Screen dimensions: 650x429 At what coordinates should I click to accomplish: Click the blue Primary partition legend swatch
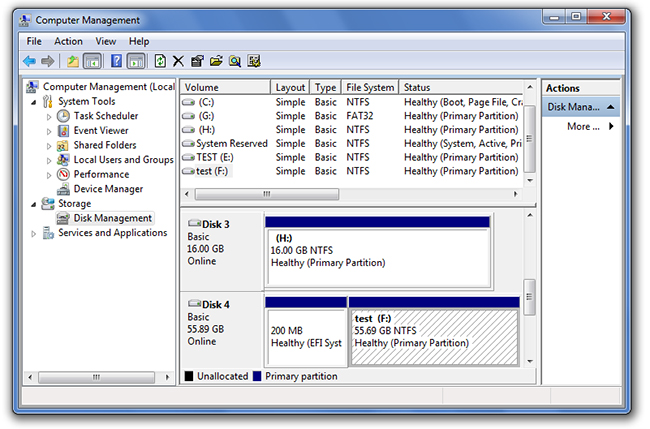tap(258, 377)
